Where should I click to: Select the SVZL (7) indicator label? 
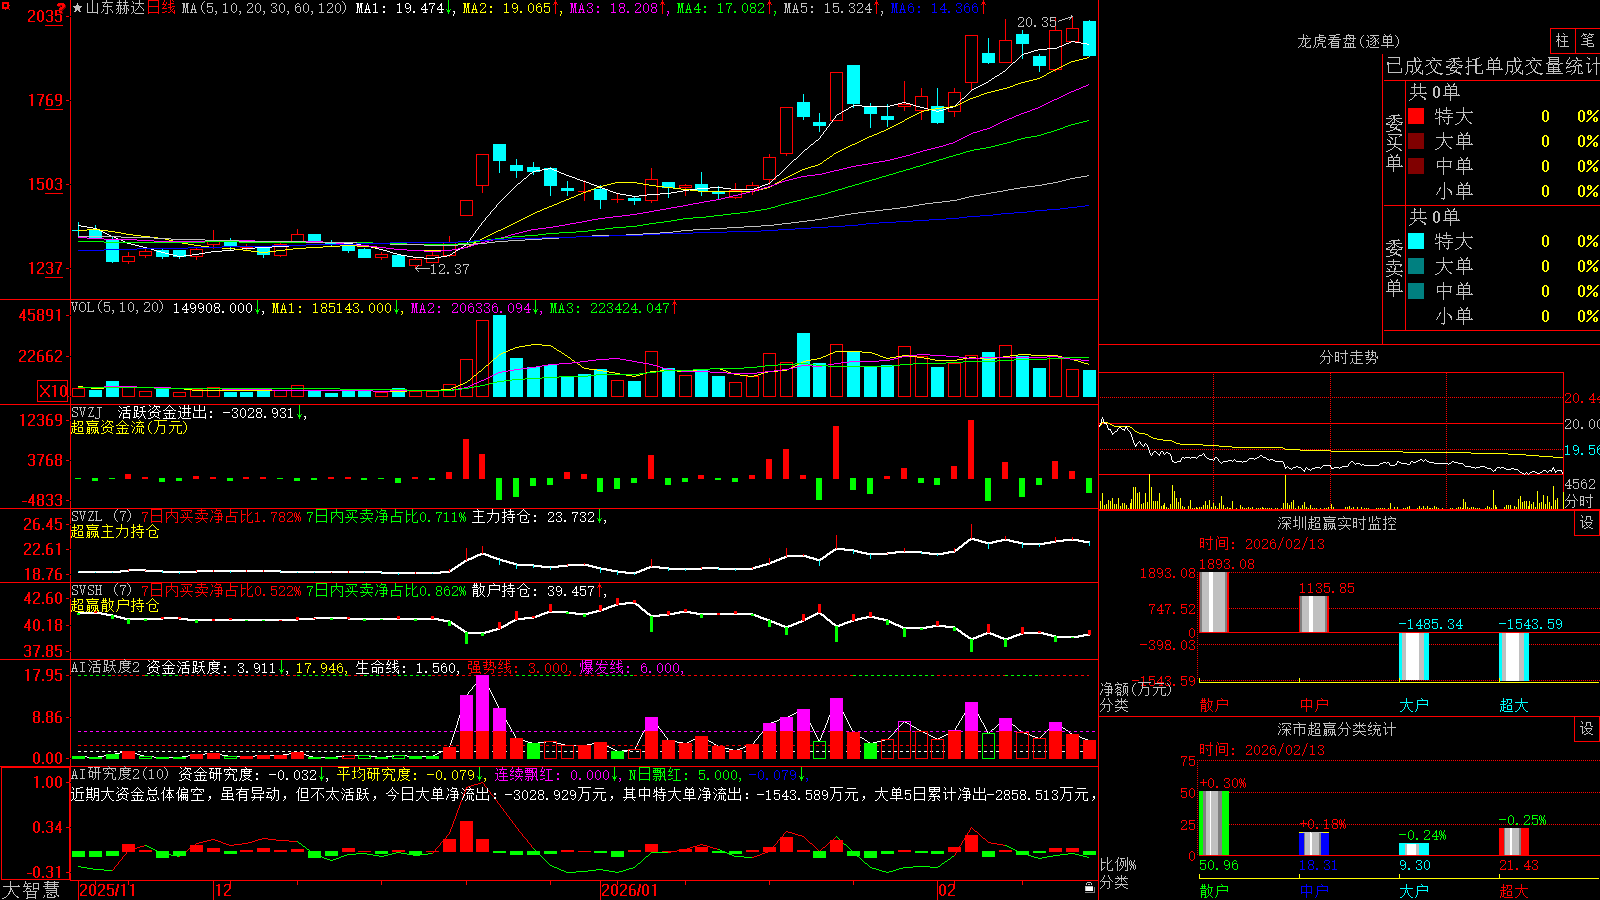tap(102, 517)
